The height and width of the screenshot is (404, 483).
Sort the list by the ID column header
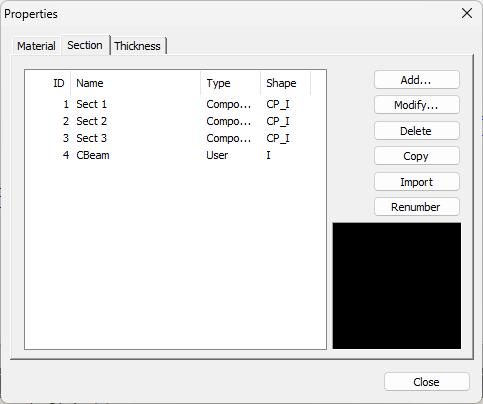tap(48, 83)
